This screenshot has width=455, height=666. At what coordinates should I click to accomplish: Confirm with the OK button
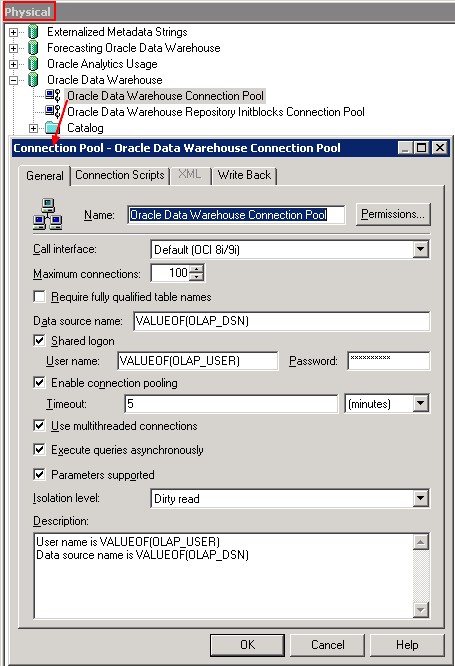[x=247, y=645]
